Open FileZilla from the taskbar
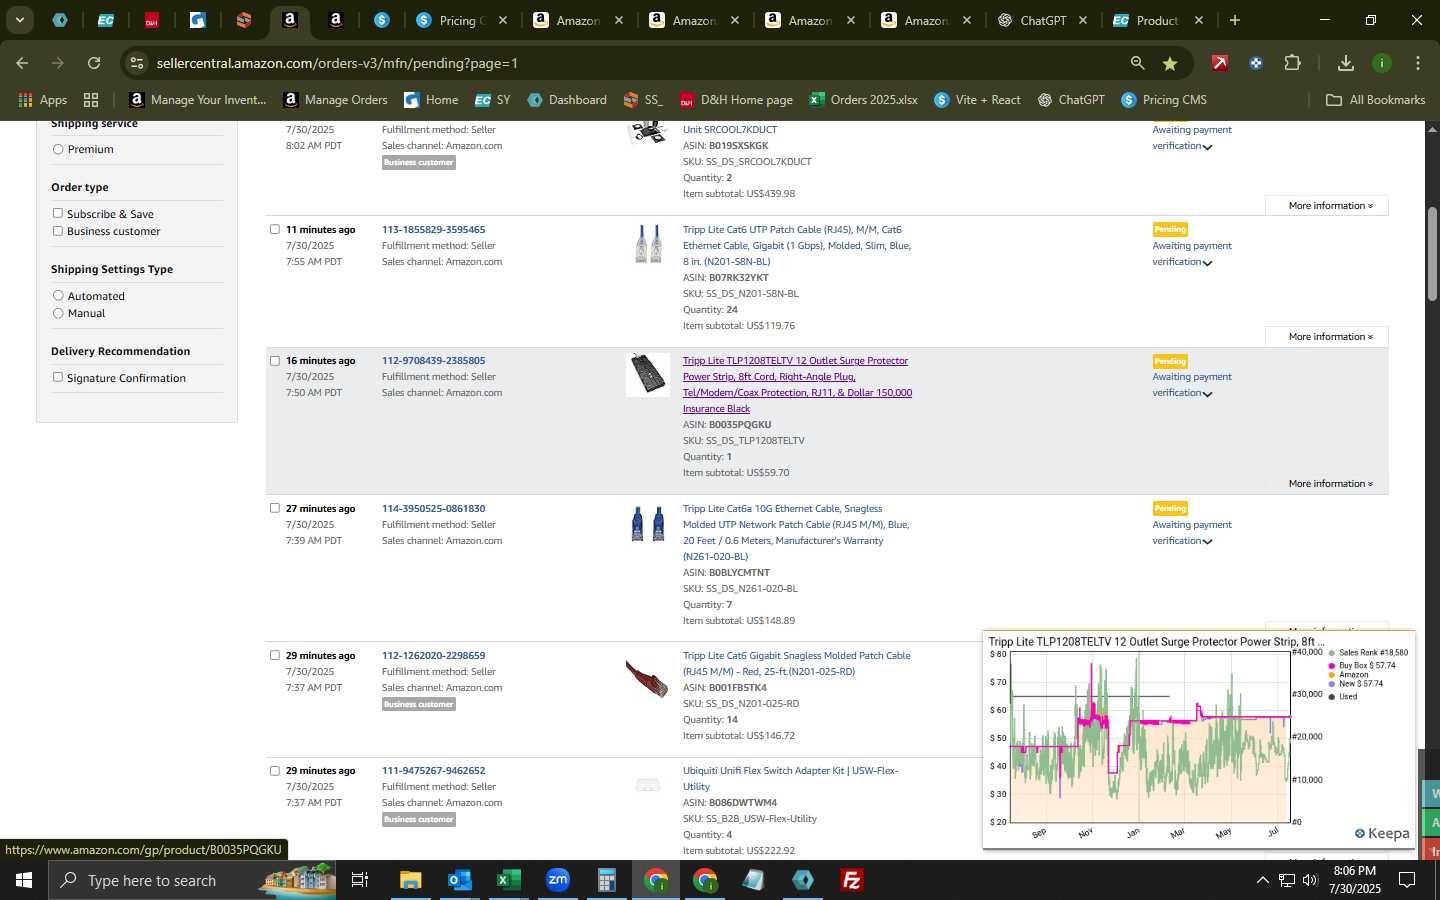The height and width of the screenshot is (900, 1440). [852, 880]
